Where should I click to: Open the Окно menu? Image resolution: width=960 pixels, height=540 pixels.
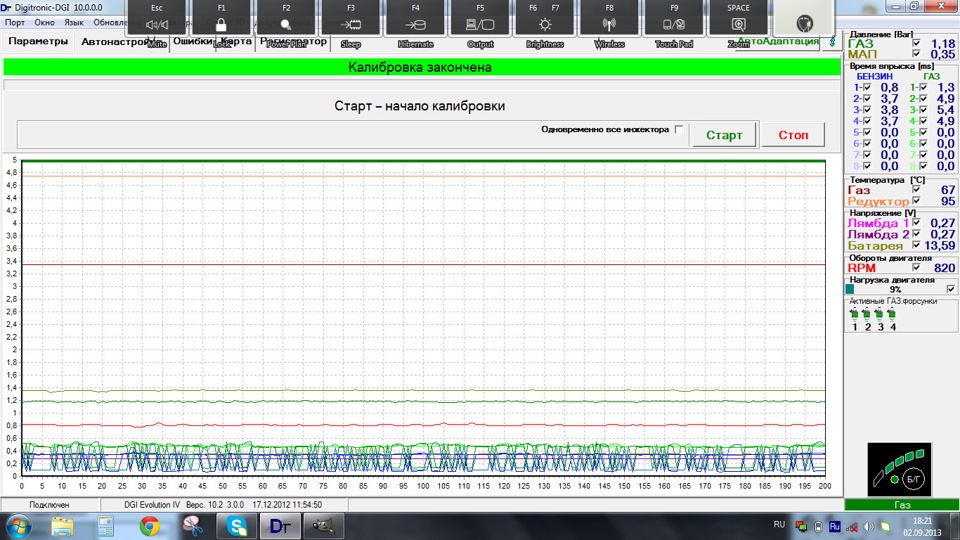pos(44,22)
